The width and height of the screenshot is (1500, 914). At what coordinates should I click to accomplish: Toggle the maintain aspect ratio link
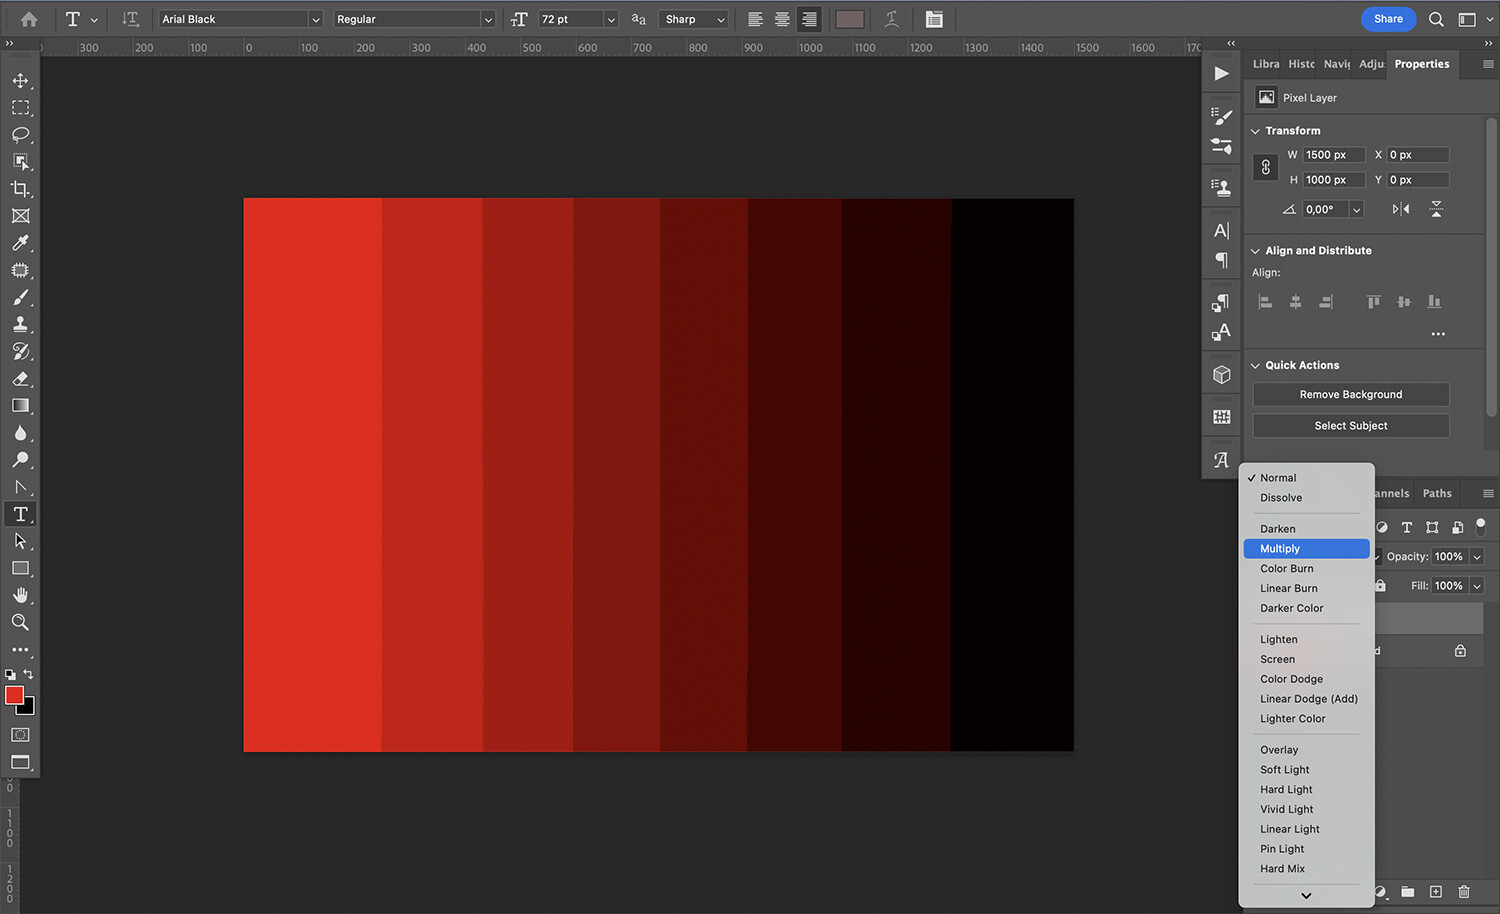click(1265, 166)
